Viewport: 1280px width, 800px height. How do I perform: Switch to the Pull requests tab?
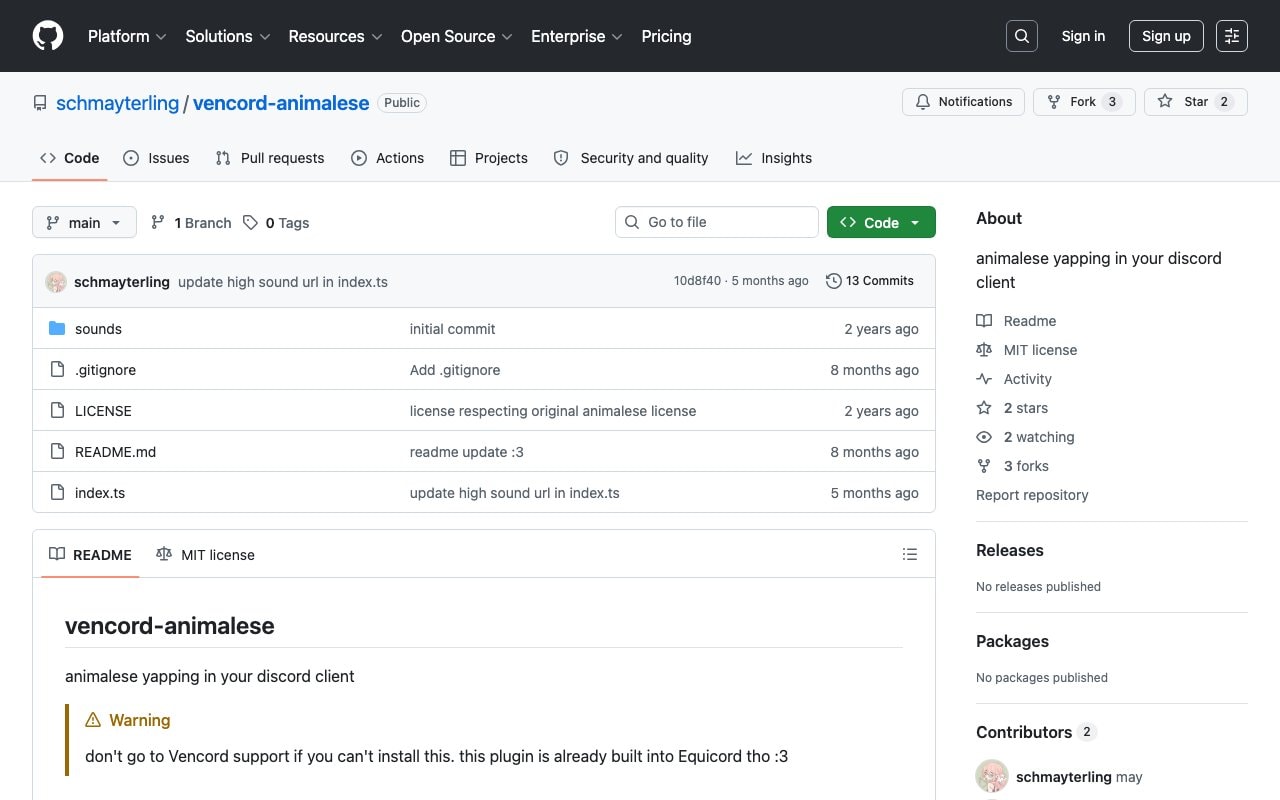click(270, 158)
